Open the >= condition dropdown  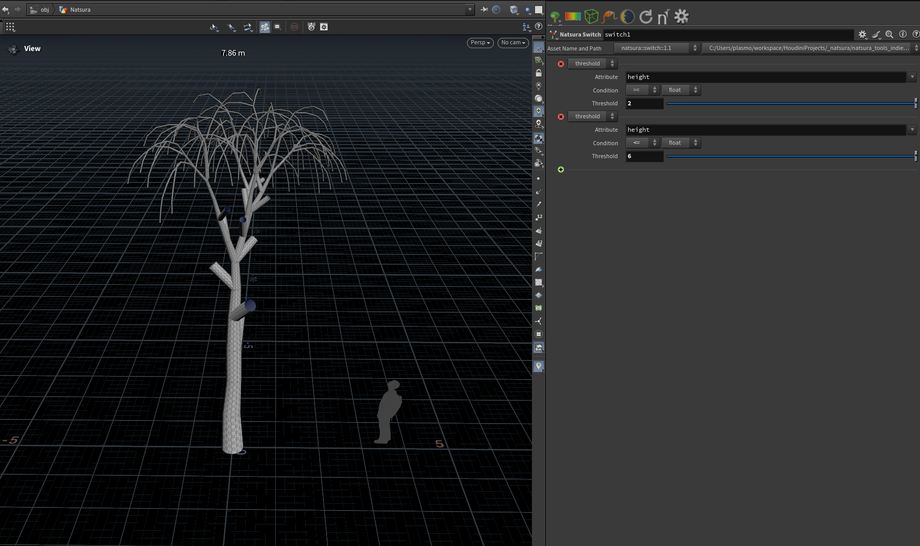click(x=642, y=90)
